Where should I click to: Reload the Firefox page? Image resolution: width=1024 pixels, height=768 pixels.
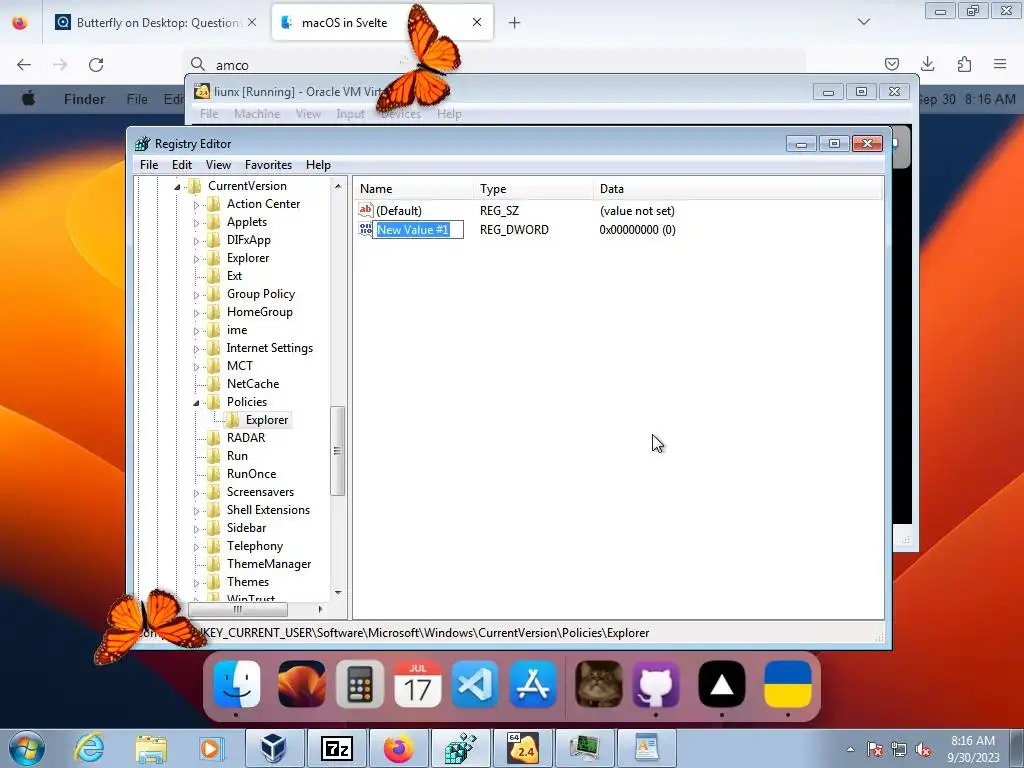[x=96, y=64]
